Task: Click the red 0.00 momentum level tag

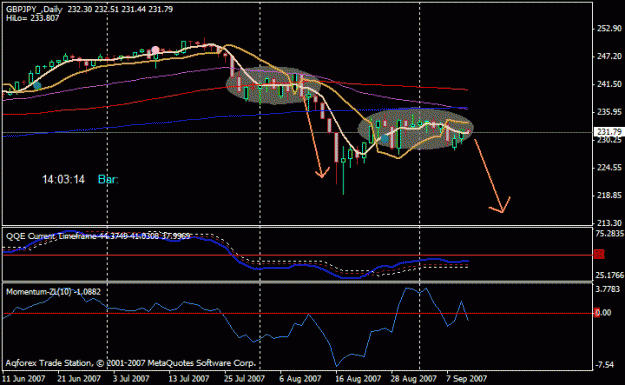Action: tap(603, 313)
